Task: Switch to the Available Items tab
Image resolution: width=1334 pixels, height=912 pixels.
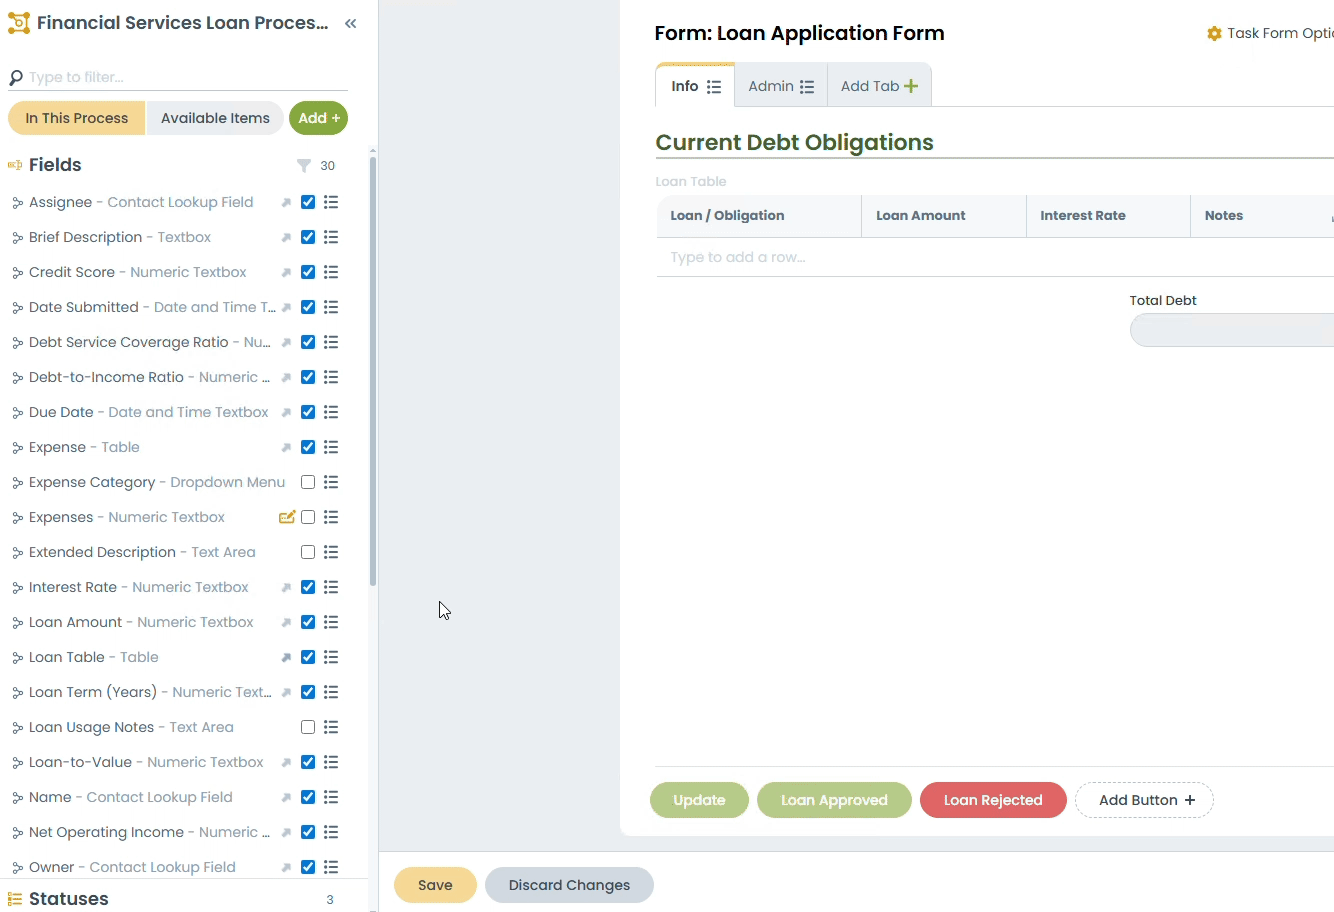Action: point(215,118)
